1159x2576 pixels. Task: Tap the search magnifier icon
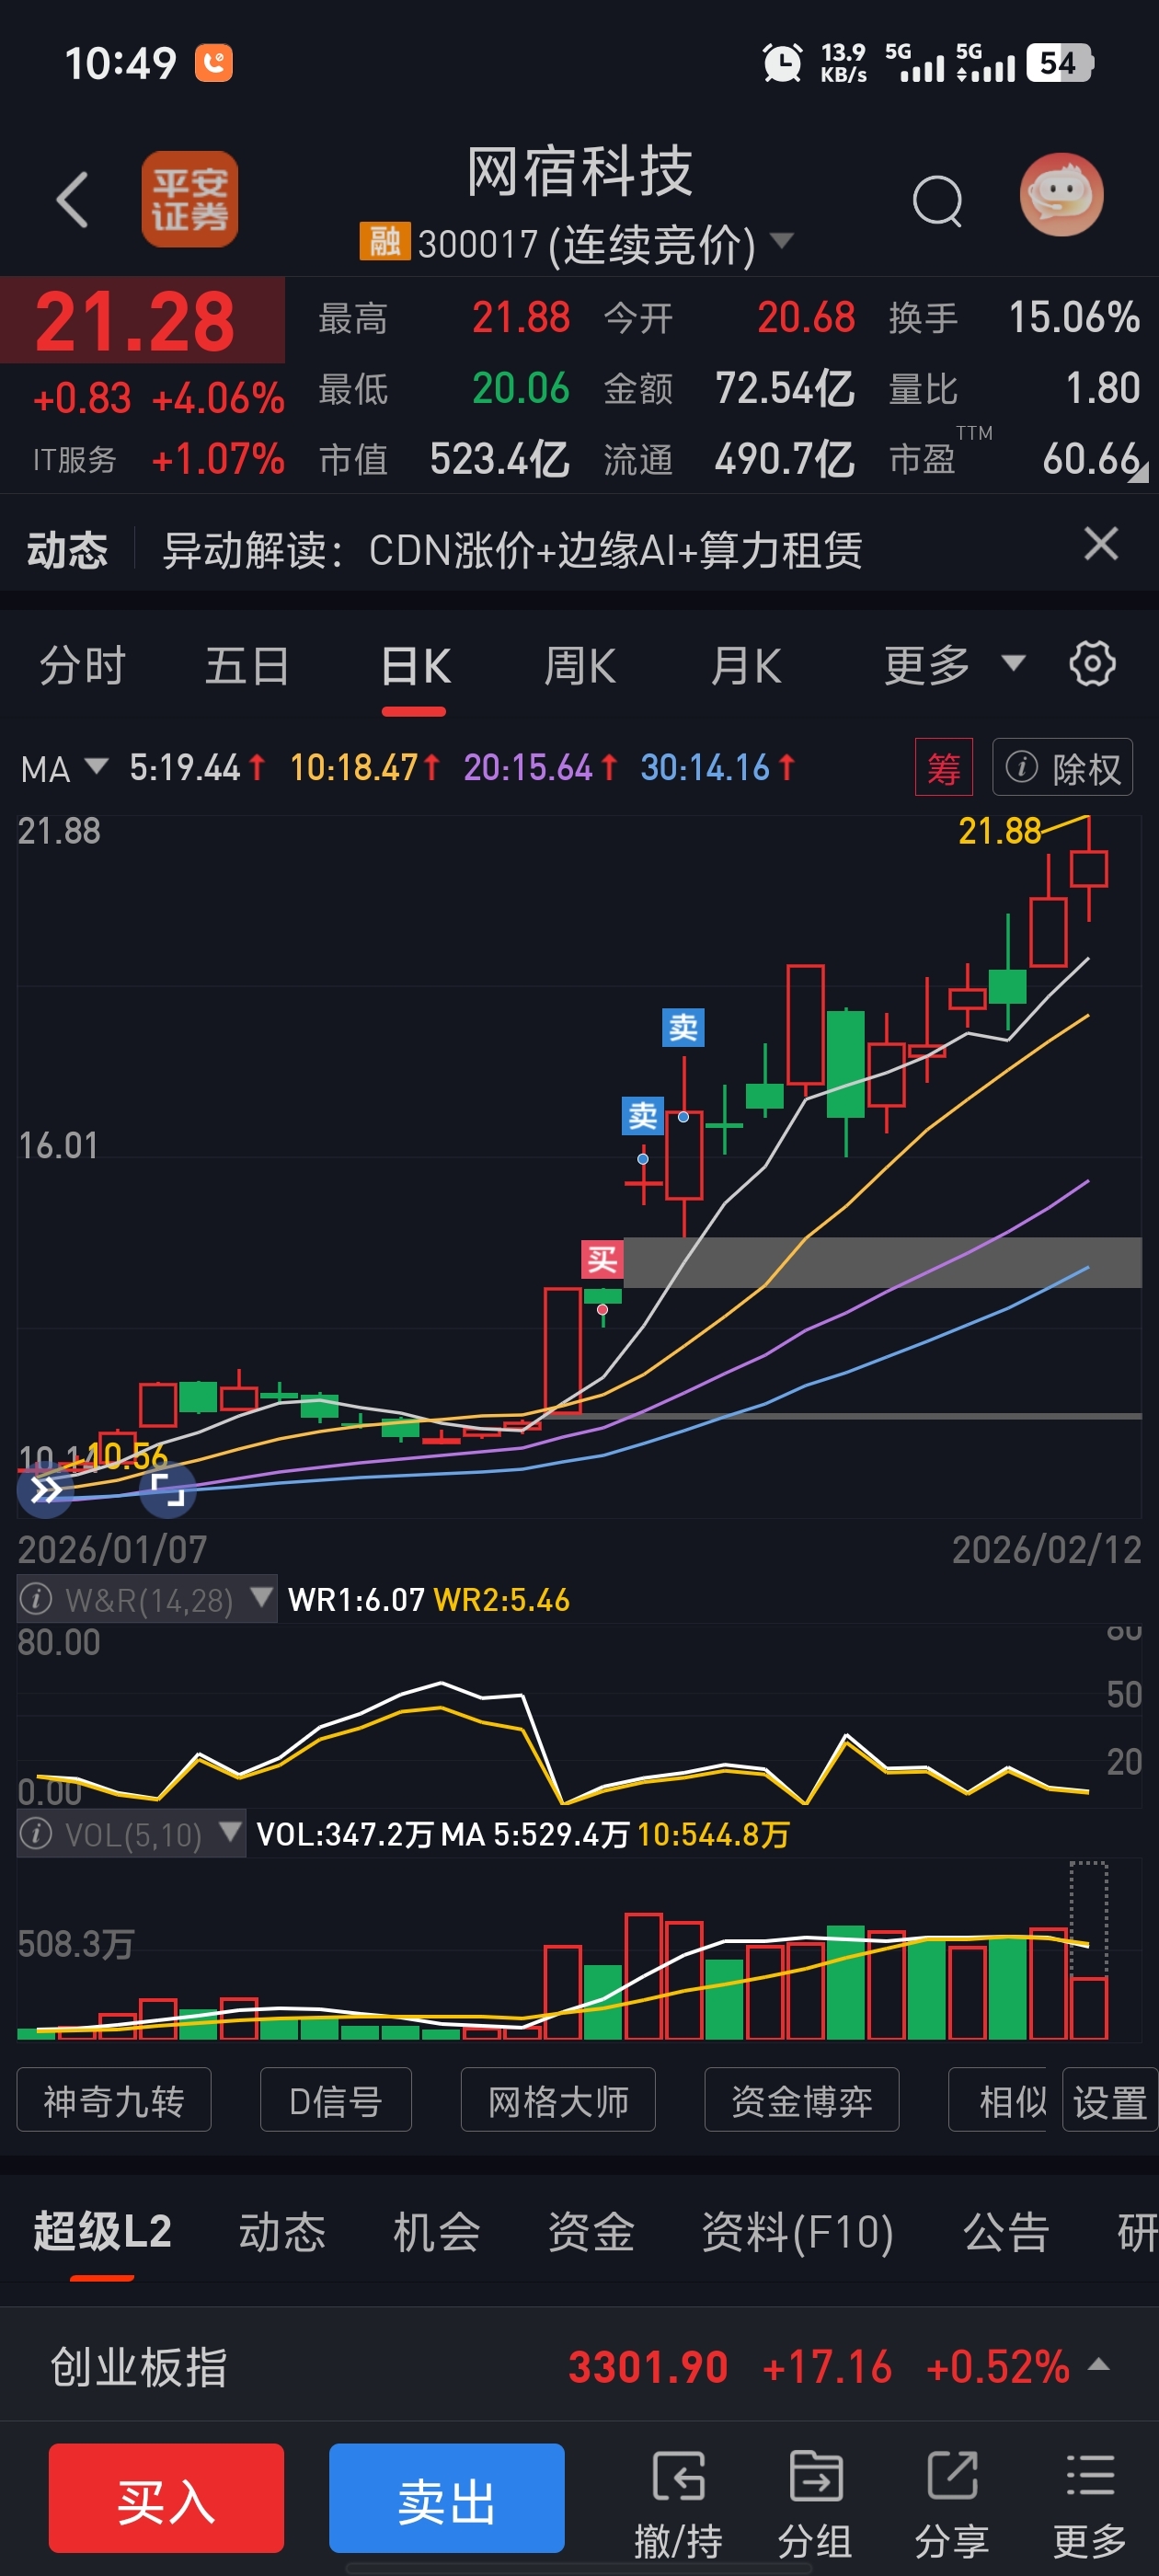coord(938,201)
